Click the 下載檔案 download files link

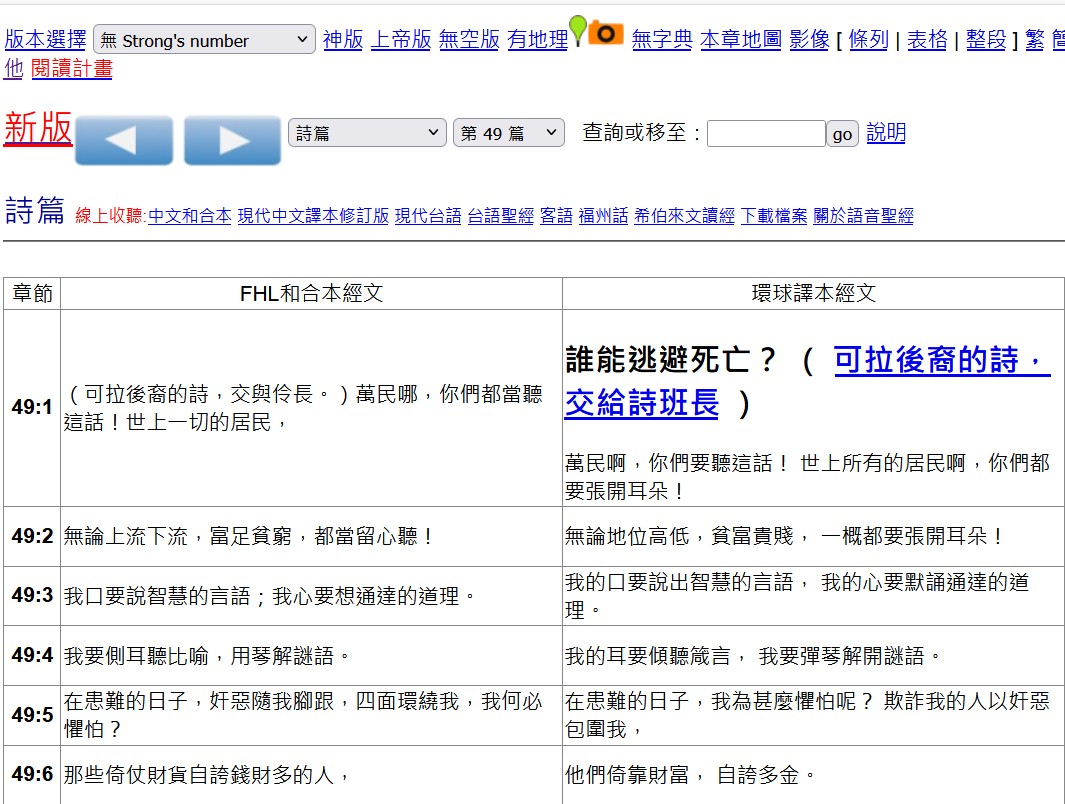(773, 216)
